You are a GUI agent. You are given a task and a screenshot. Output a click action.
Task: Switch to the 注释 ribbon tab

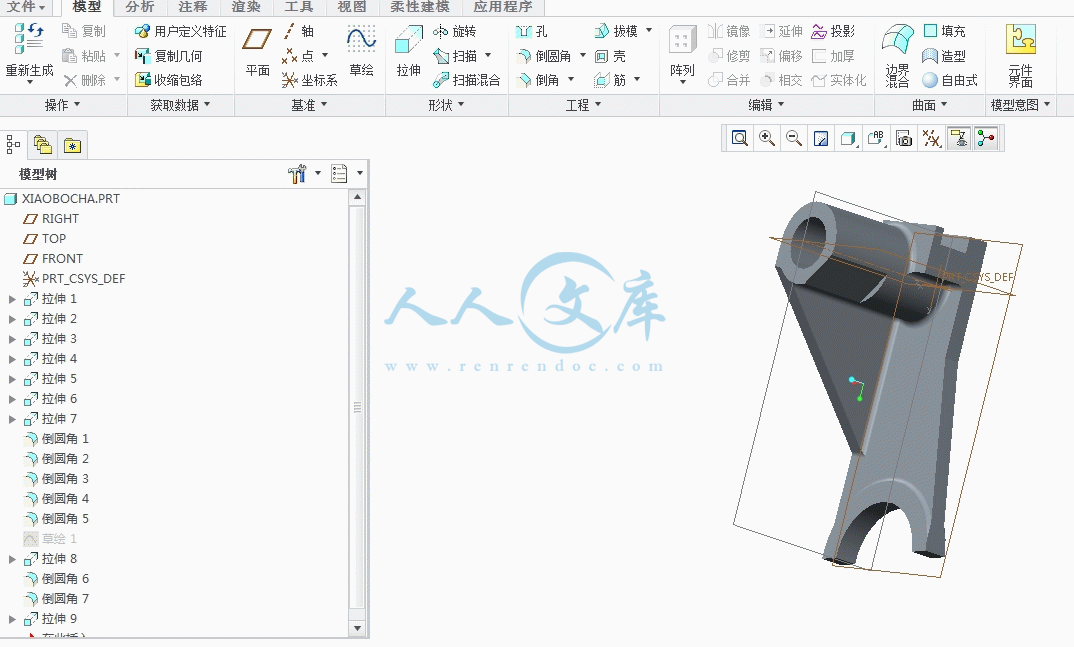coord(192,7)
